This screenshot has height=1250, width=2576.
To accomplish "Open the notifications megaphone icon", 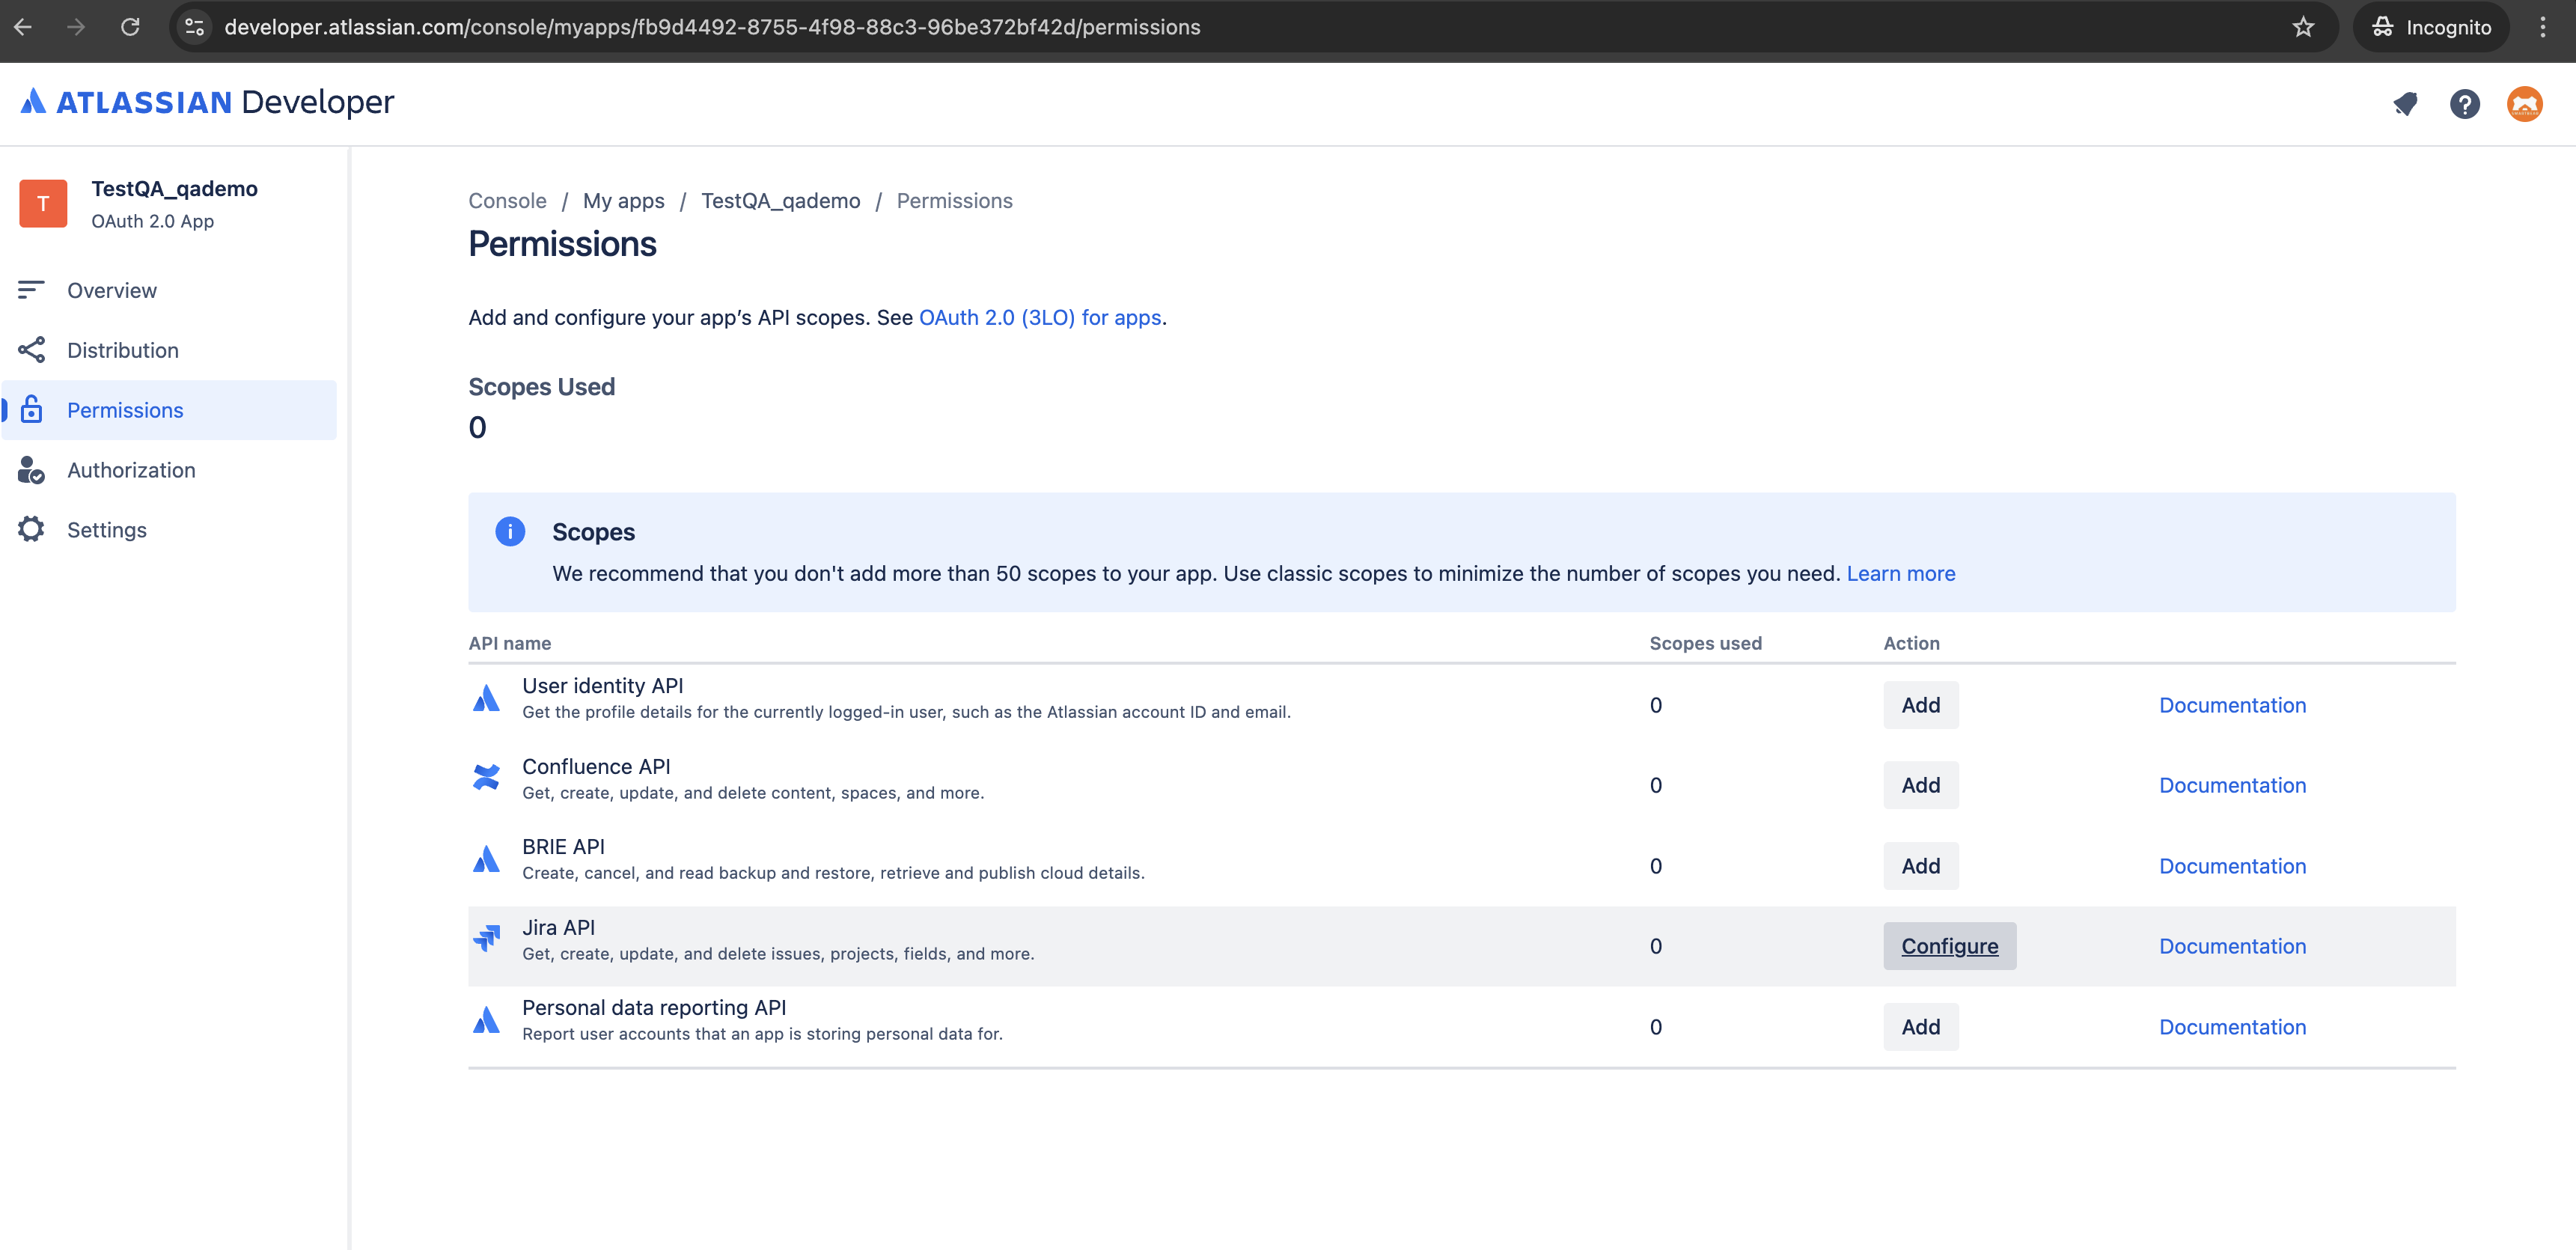I will click(2405, 104).
